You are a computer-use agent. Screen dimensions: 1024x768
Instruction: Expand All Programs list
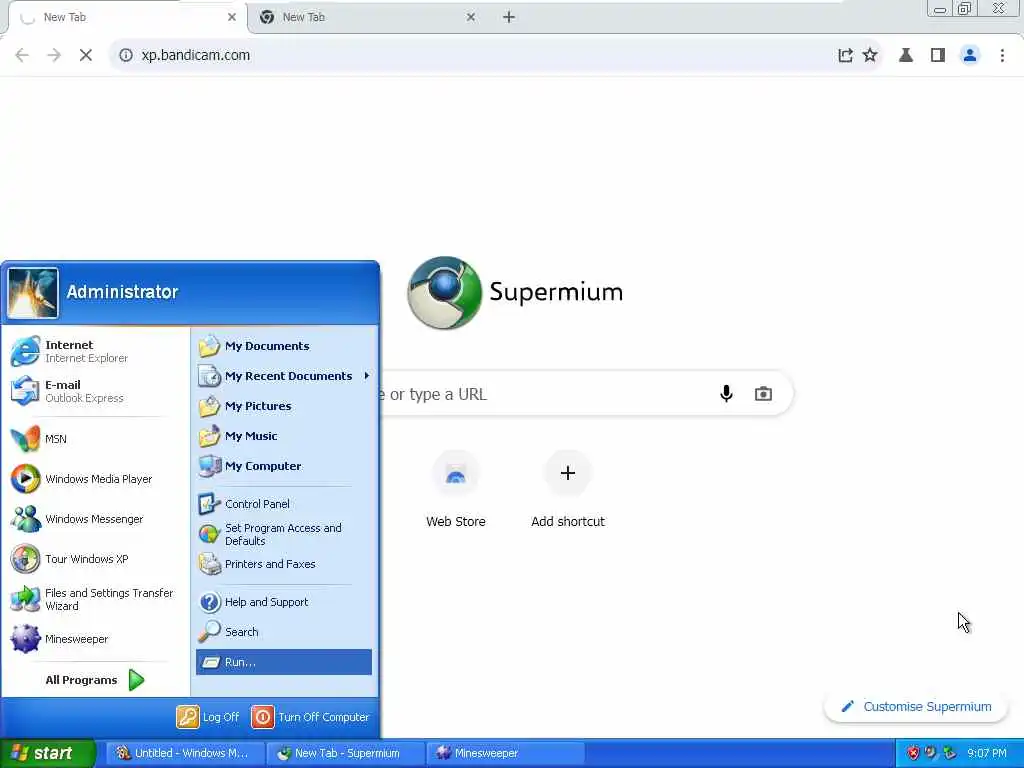95,680
